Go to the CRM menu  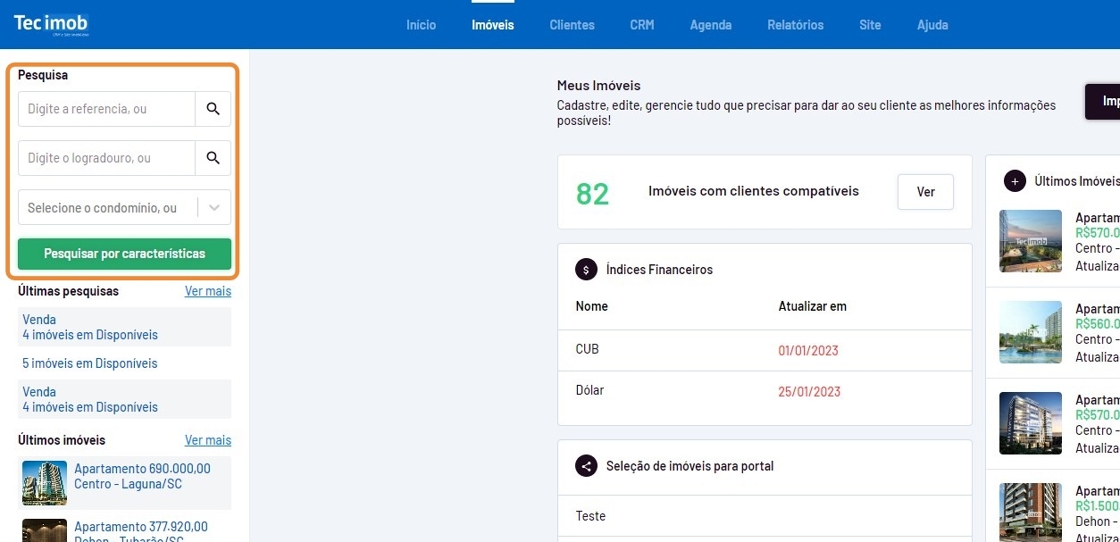click(x=642, y=25)
